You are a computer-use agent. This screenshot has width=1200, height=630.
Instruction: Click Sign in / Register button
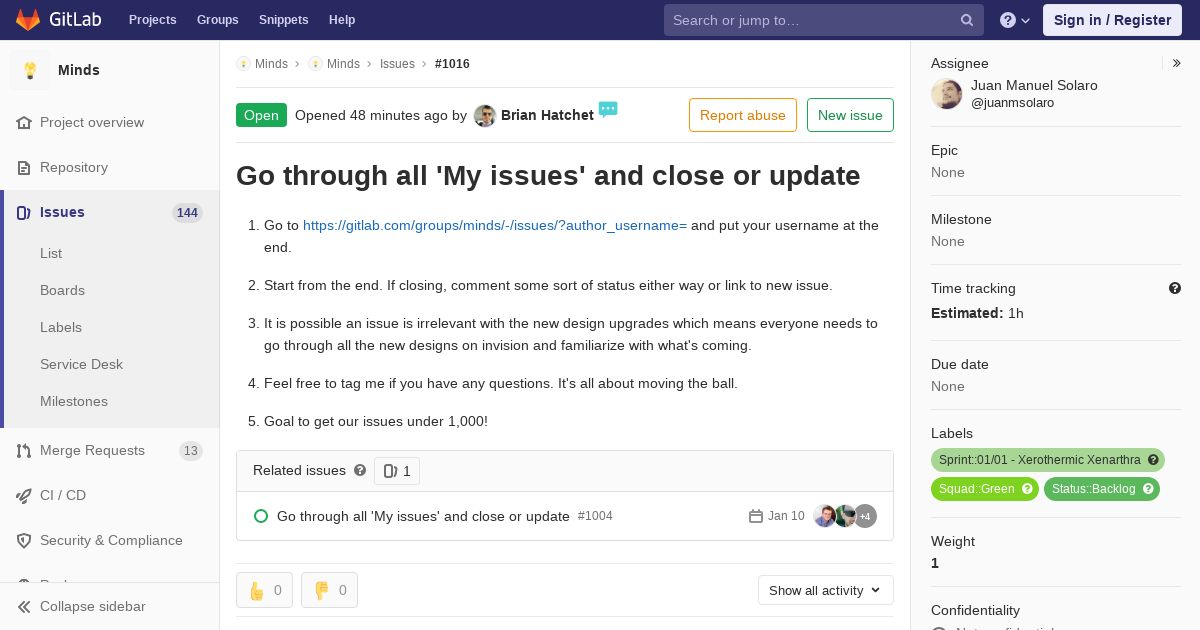(1112, 20)
